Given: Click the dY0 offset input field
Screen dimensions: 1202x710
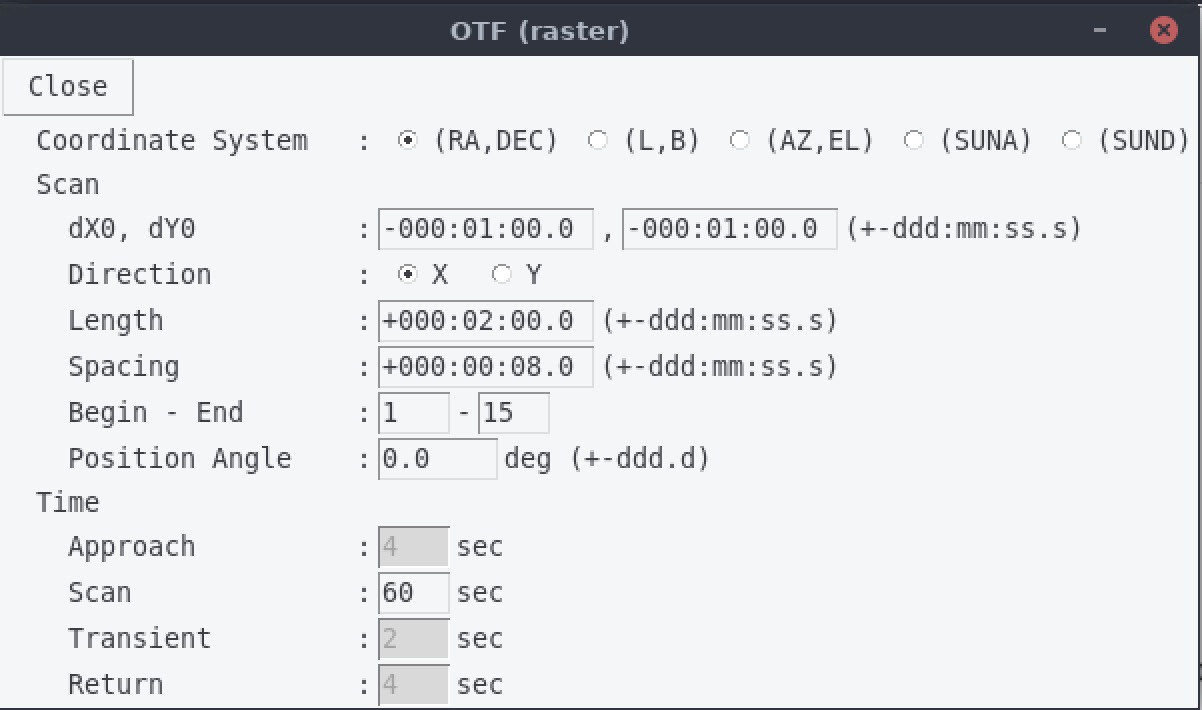Looking at the screenshot, I should (x=730, y=229).
